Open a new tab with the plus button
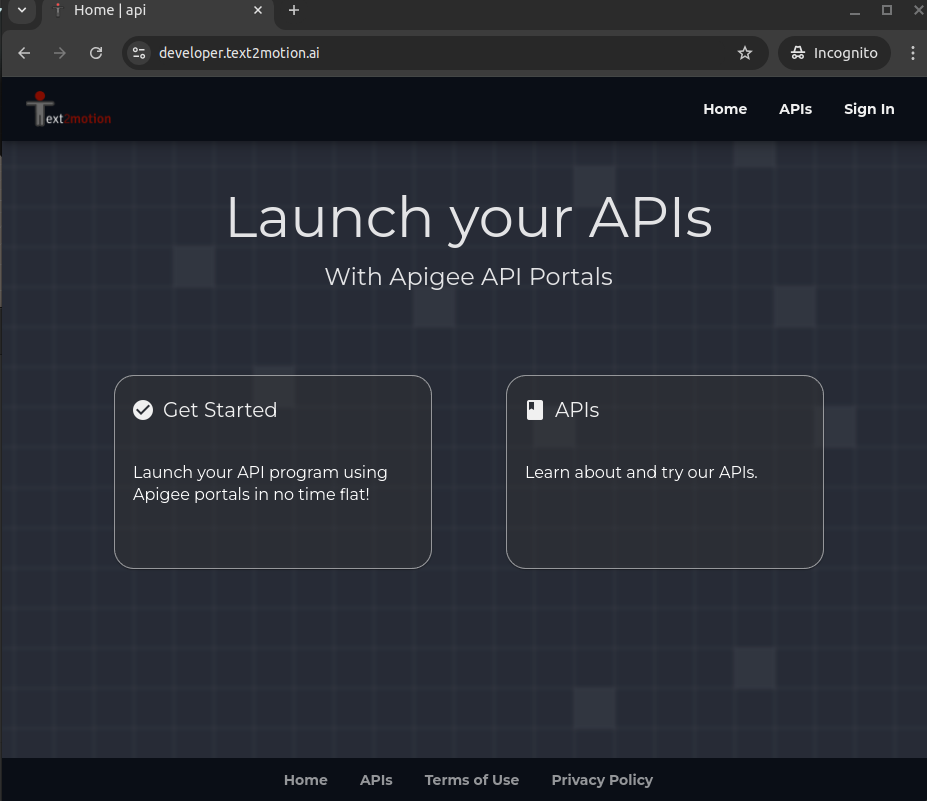 pos(294,10)
